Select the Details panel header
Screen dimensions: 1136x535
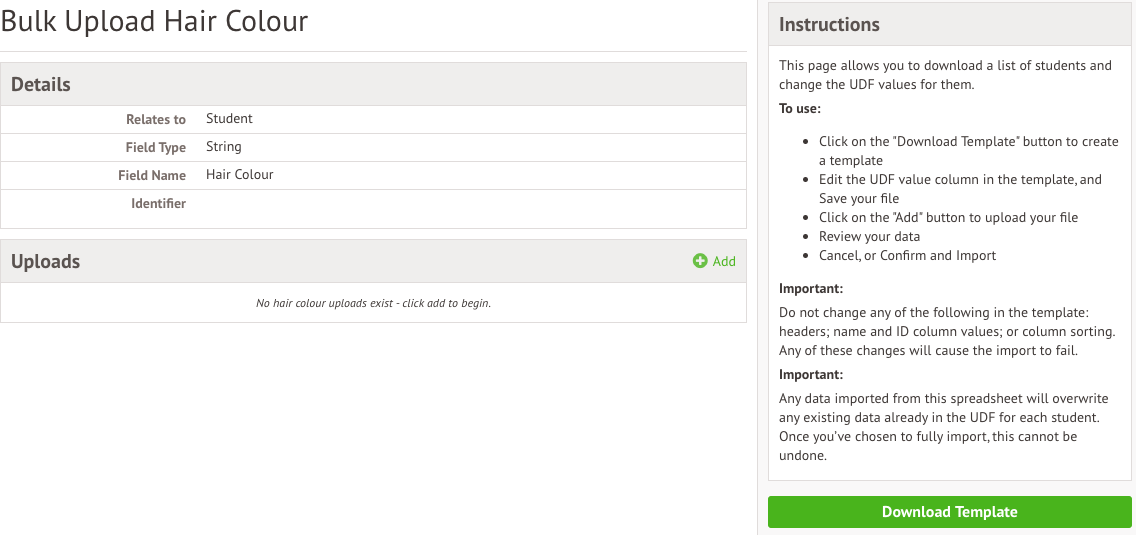(x=41, y=85)
